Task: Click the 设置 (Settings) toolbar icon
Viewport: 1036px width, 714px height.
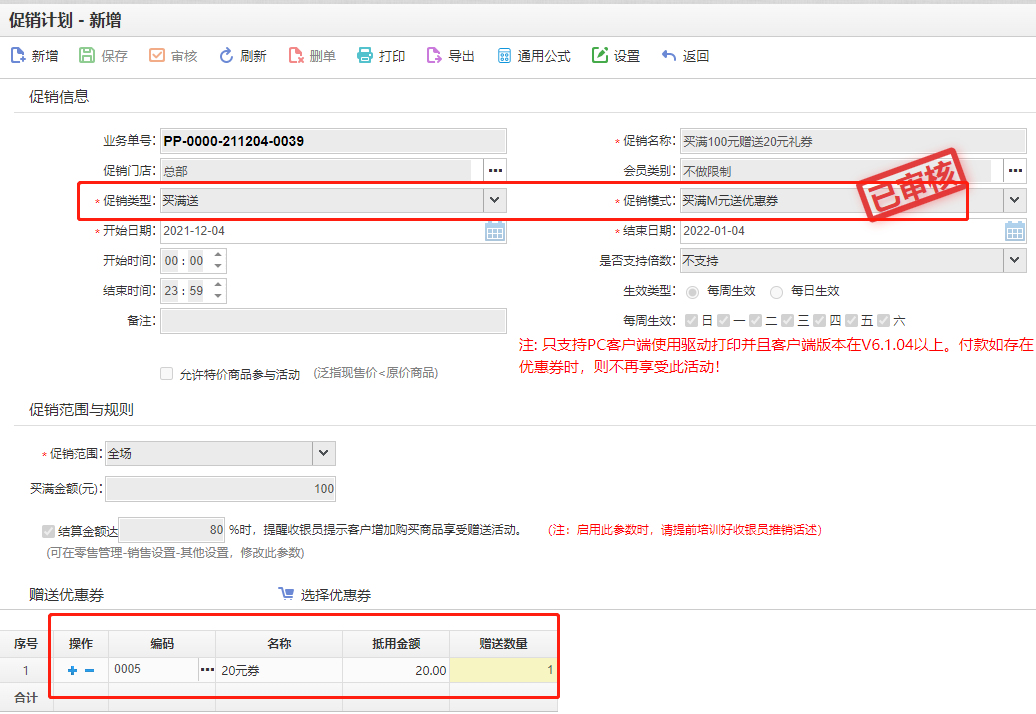Action: pos(600,56)
